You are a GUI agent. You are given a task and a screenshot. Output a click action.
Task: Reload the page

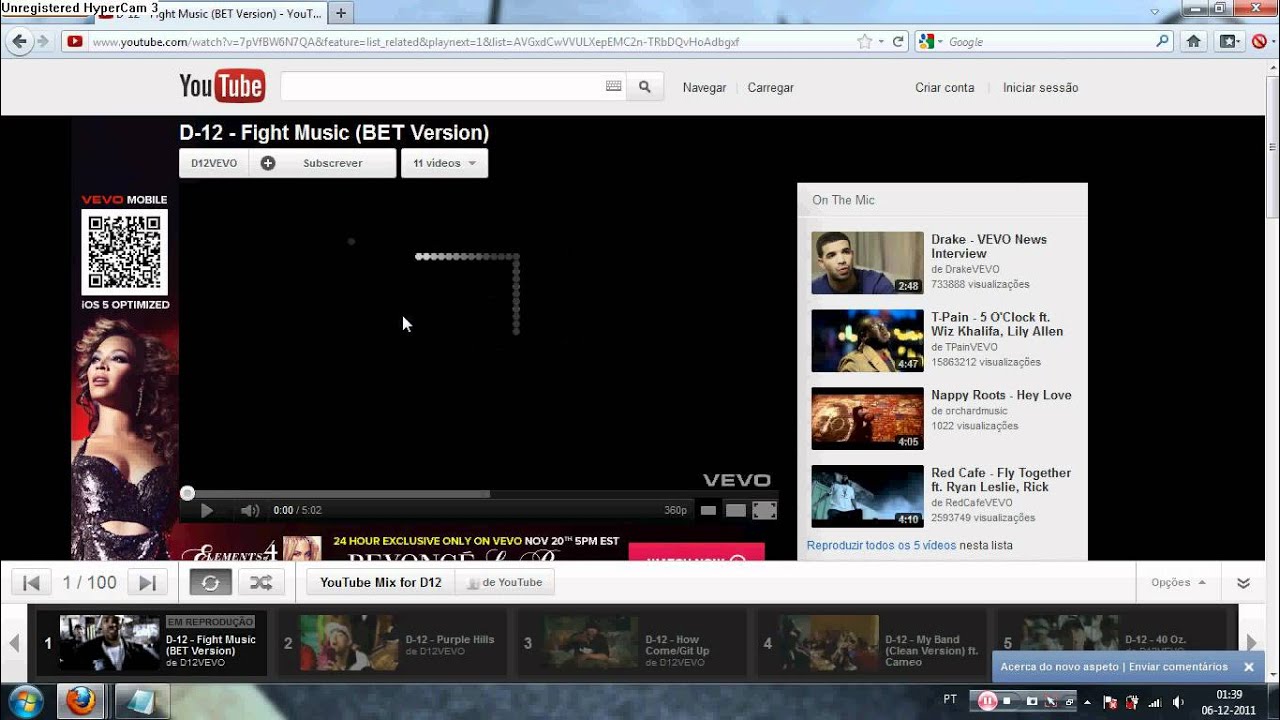[x=898, y=42]
